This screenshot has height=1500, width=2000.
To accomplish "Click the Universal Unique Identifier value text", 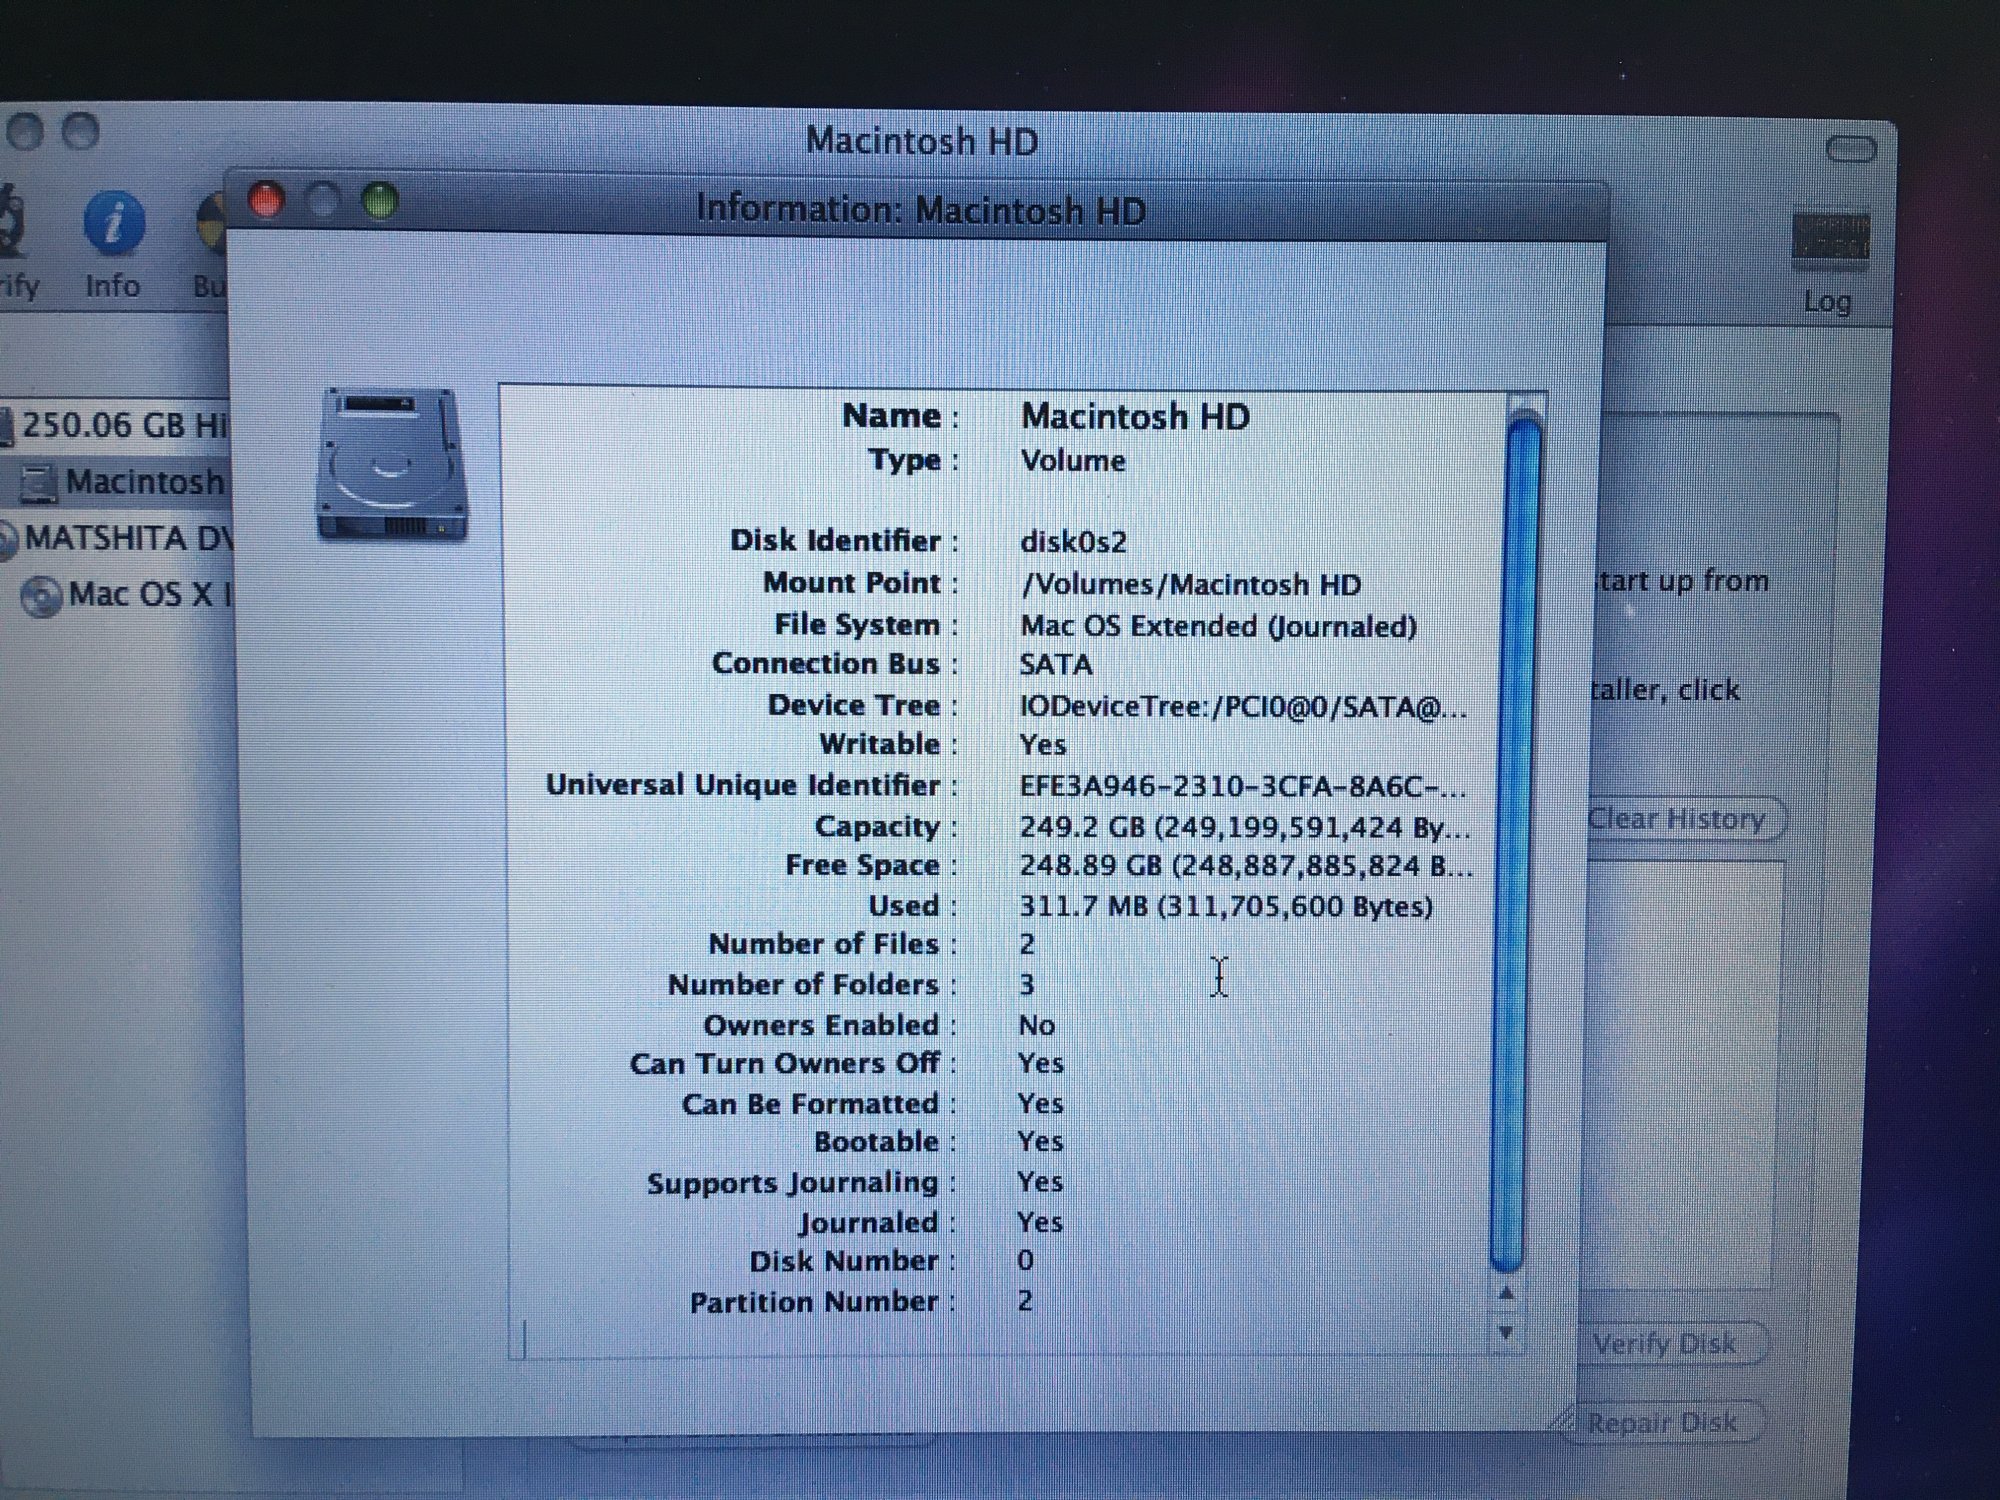I will click(1242, 787).
